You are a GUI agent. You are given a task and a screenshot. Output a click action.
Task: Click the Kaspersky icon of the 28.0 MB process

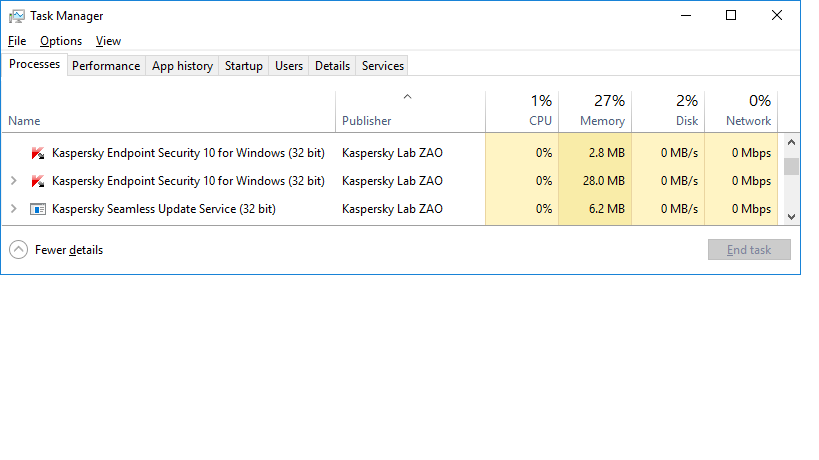pos(38,181)
